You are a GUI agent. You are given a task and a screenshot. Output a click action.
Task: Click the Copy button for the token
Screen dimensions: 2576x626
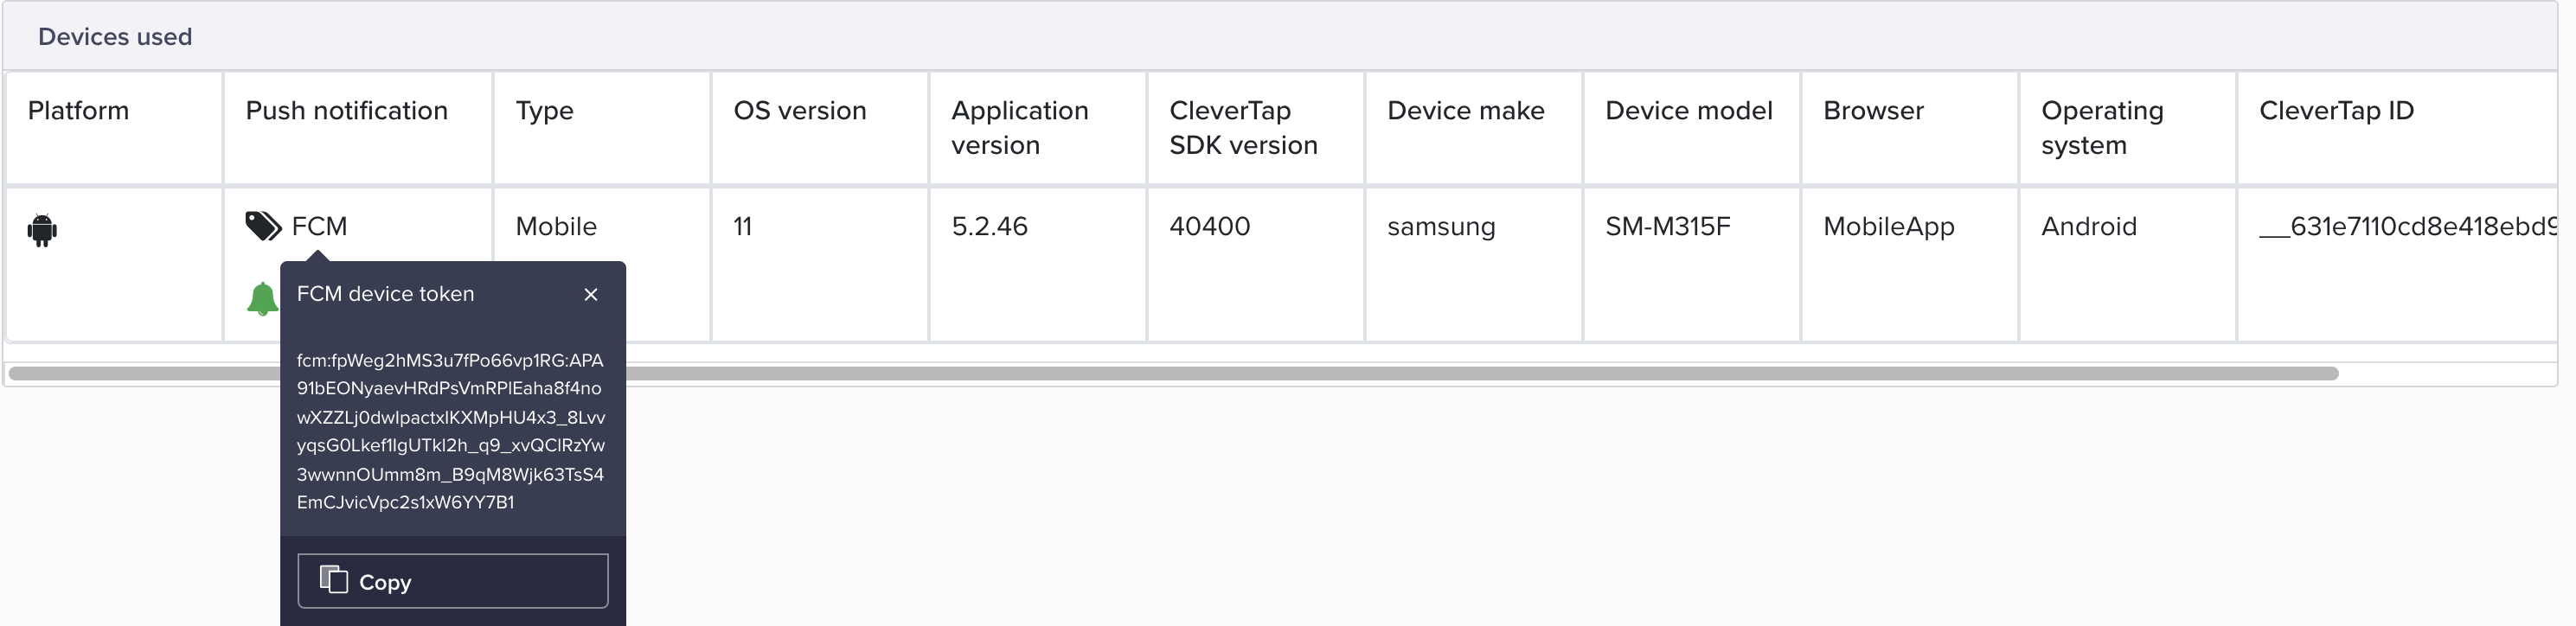pyautogui.click(x=452, y=580)
